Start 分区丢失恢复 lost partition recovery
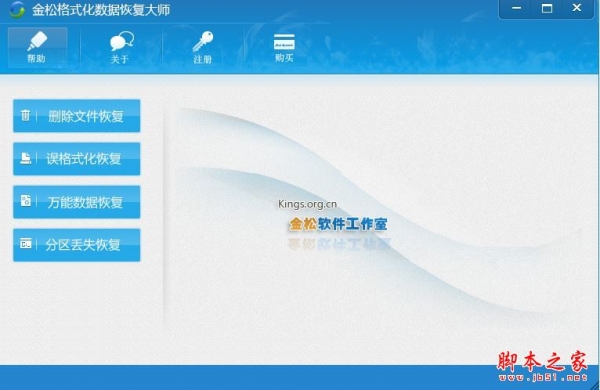Viewport: 600px width, 390px height. click(x=77, y=245)
